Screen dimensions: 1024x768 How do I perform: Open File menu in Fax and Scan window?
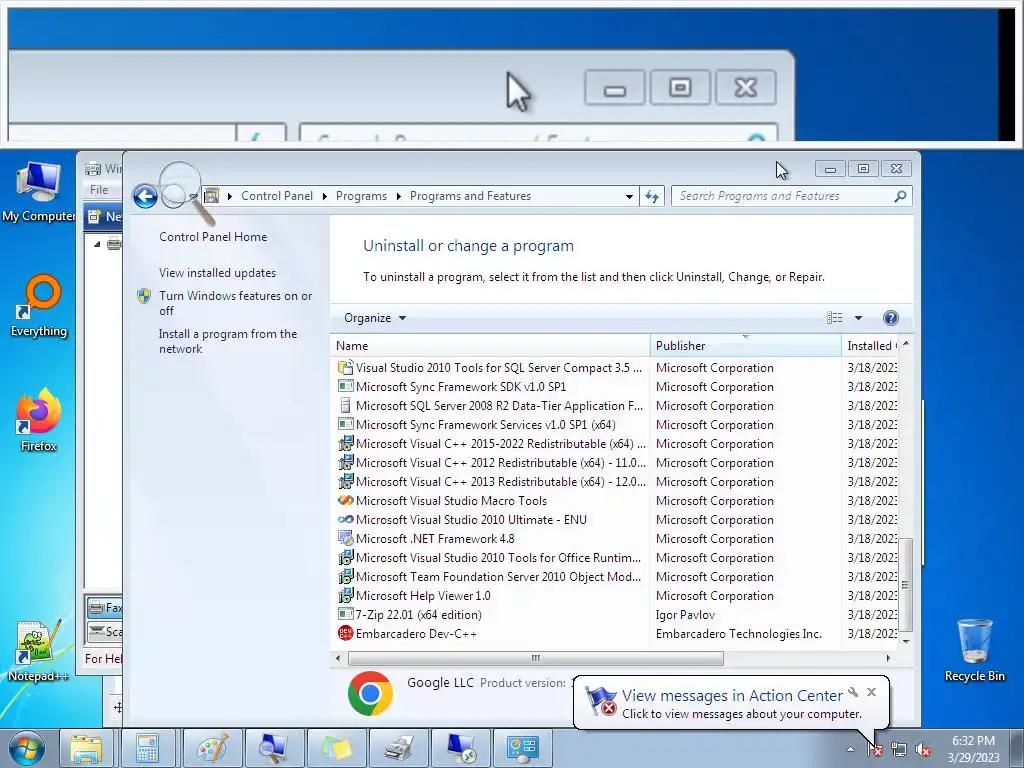point(99,190)
